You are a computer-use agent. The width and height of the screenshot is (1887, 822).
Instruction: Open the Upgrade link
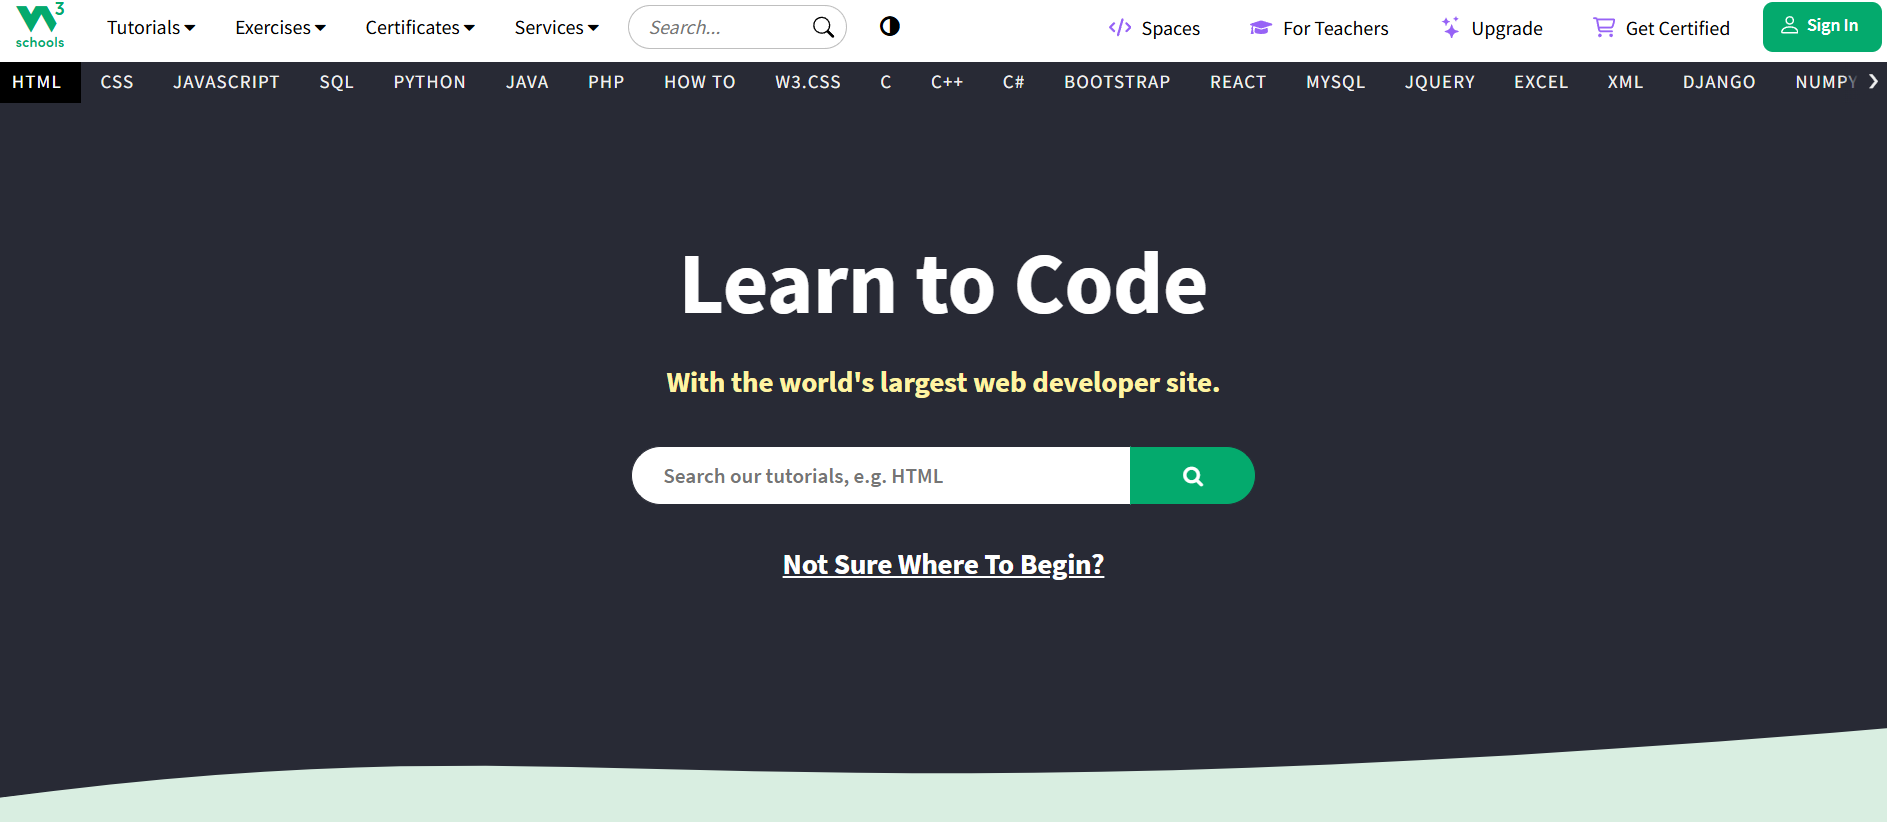tap(1492, 28)
